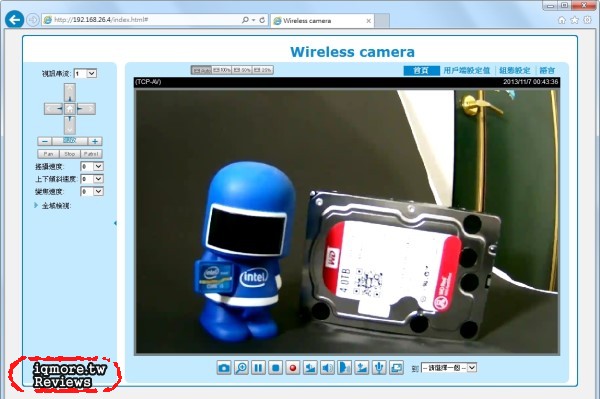Viewport: 600px width, 399px height.
Task: Tilt camera down with the down arrow
Action: 70,125
